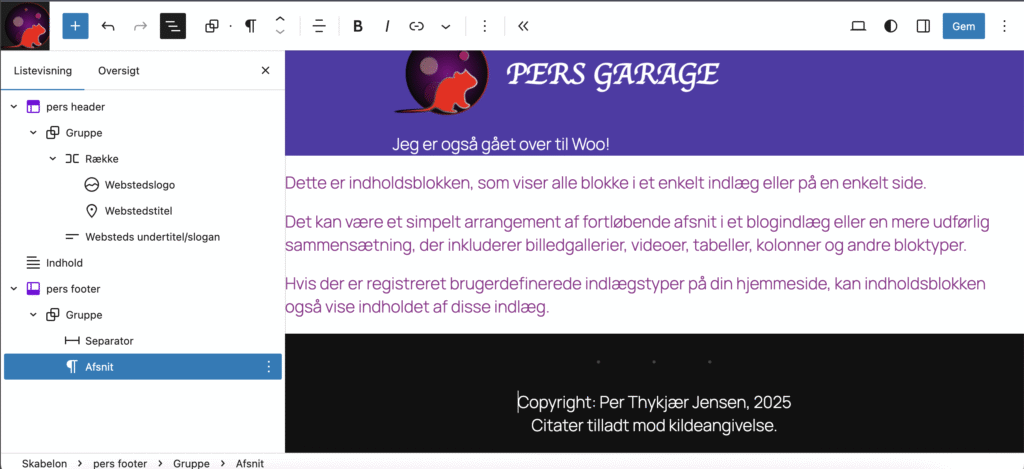Collapse the block toolbar with double chevron
Viewport: 1024px width, 469px height.
pos(523,26)
